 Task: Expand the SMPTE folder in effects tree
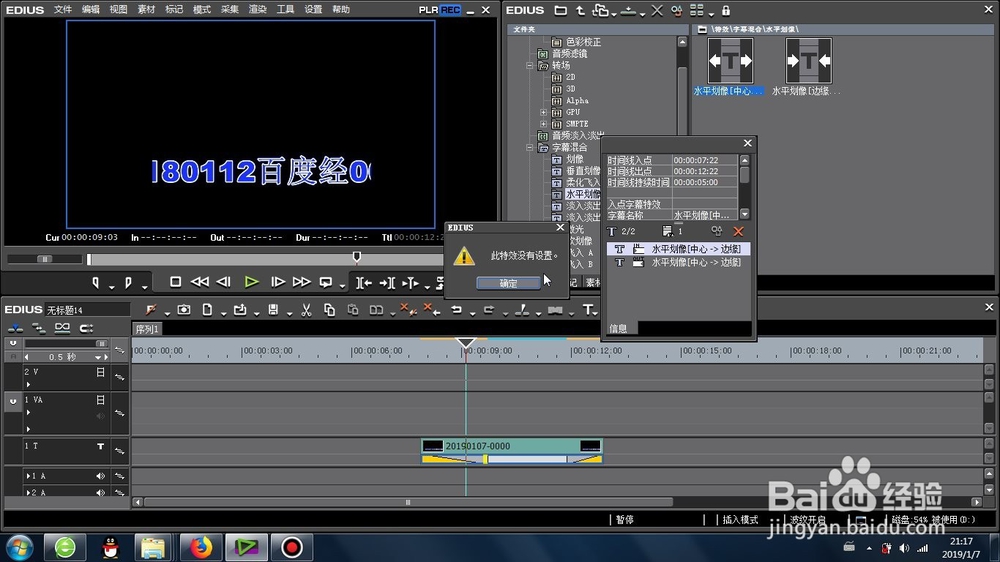(x=543, y=124)
